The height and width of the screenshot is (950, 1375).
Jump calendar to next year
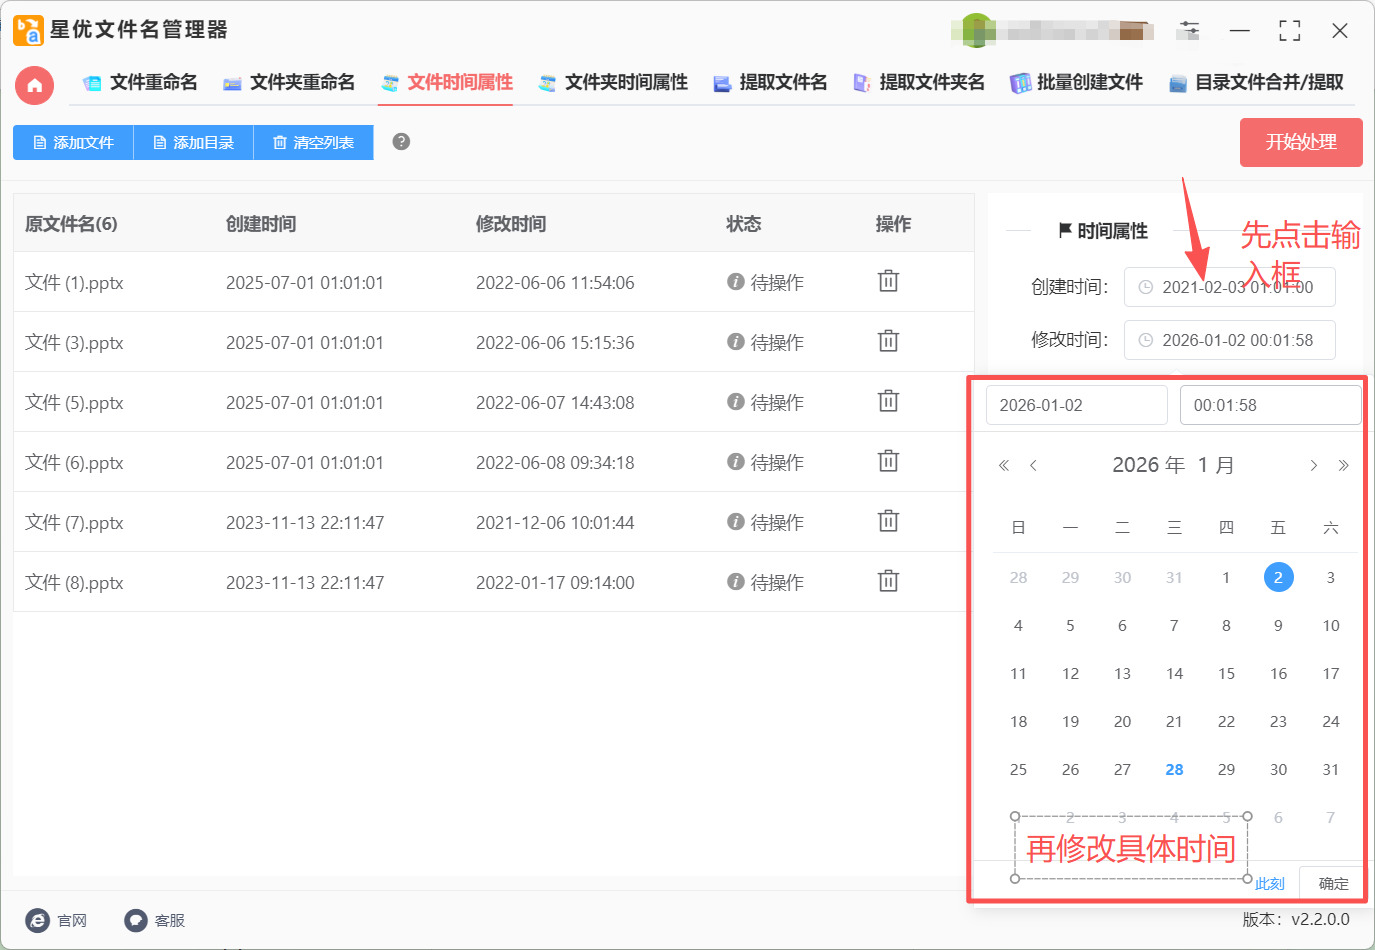[x=1343, y=465]
